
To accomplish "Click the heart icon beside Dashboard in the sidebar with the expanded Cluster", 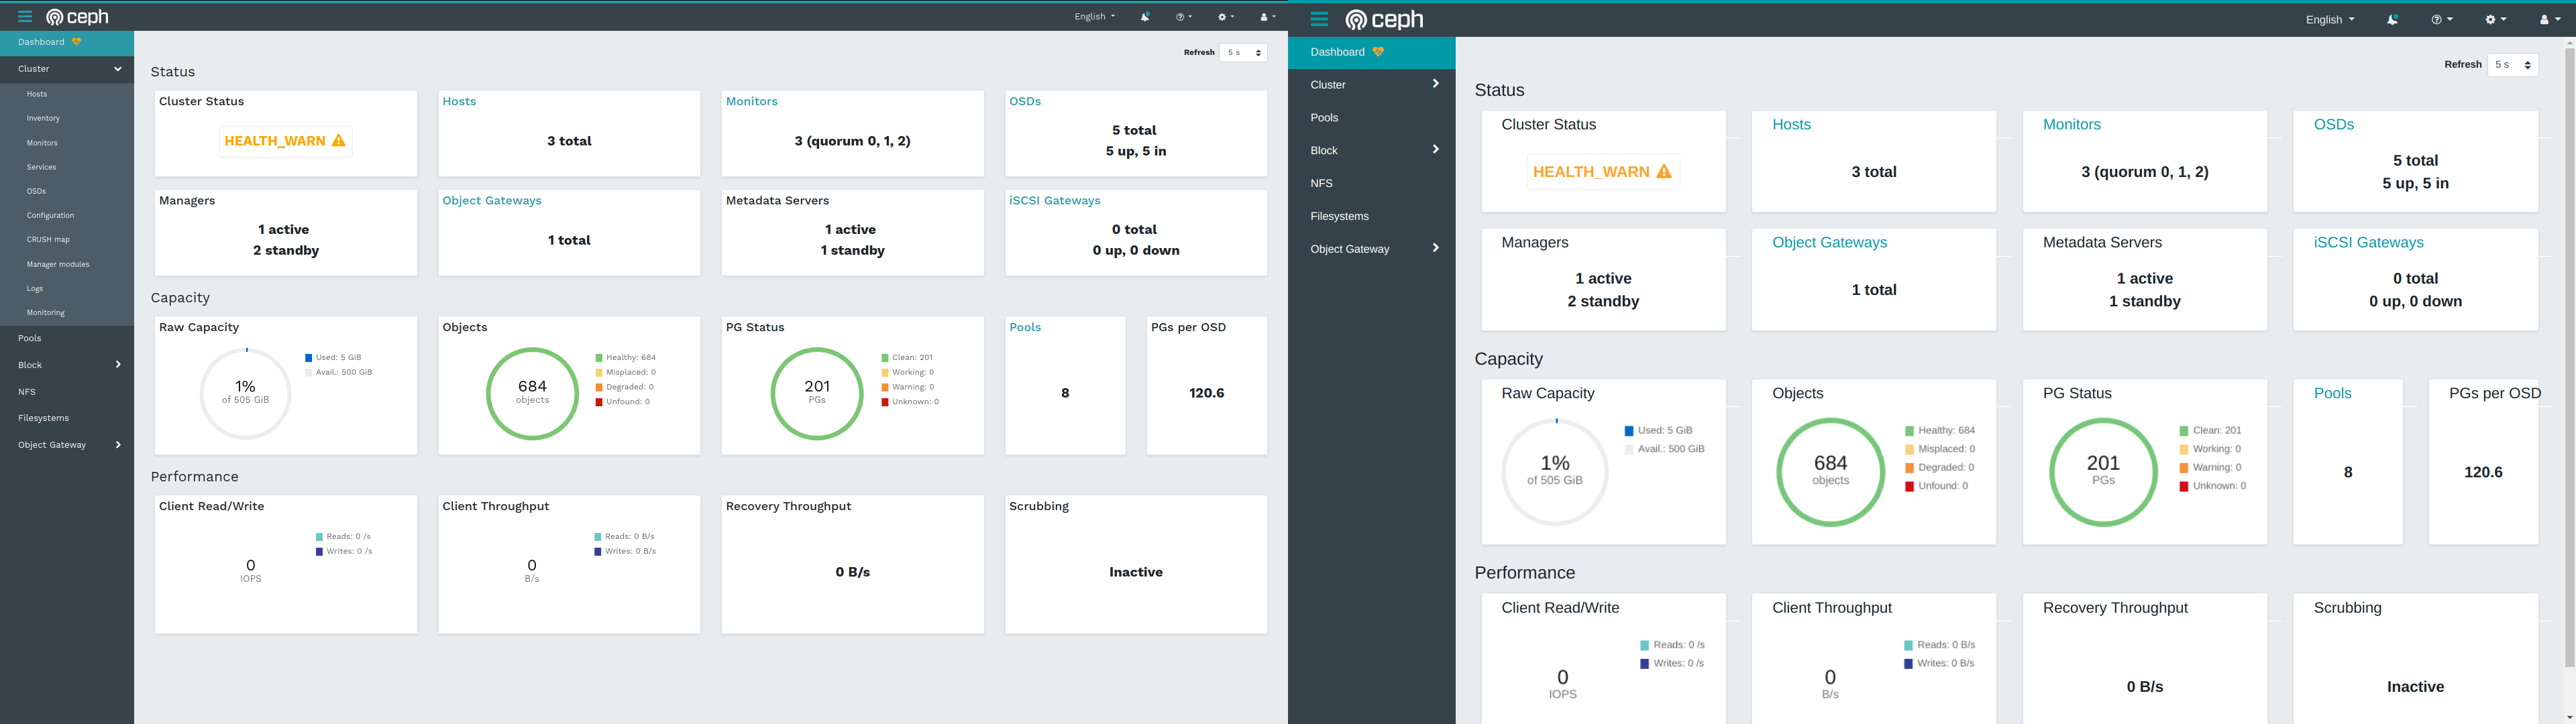I will (77, 42).
